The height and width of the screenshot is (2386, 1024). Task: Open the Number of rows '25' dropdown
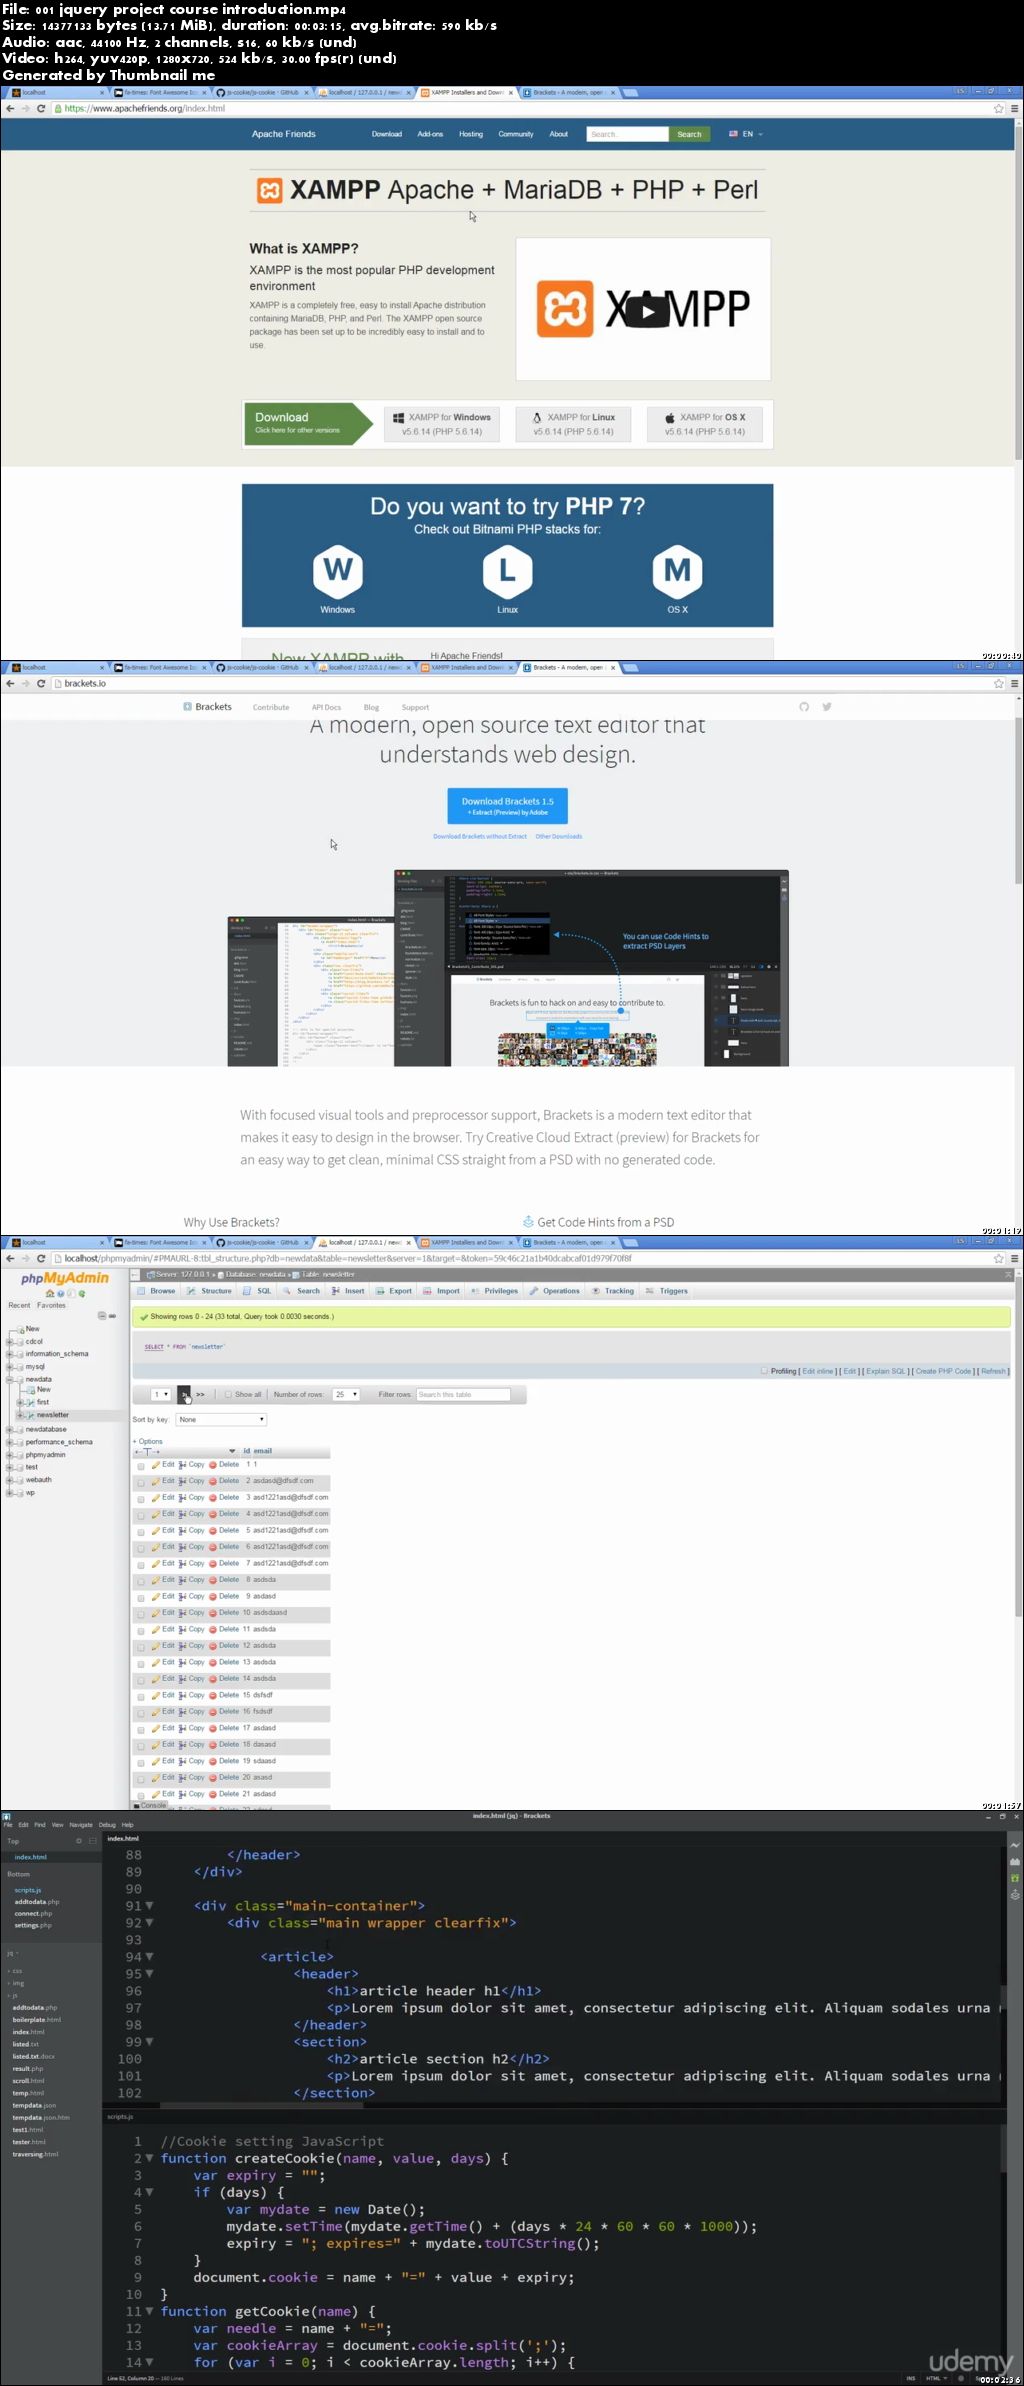coord(346,1394)
